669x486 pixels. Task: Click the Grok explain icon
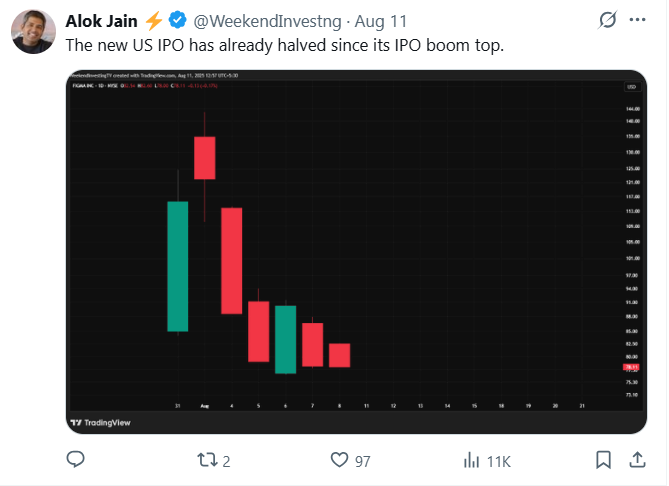608,20
